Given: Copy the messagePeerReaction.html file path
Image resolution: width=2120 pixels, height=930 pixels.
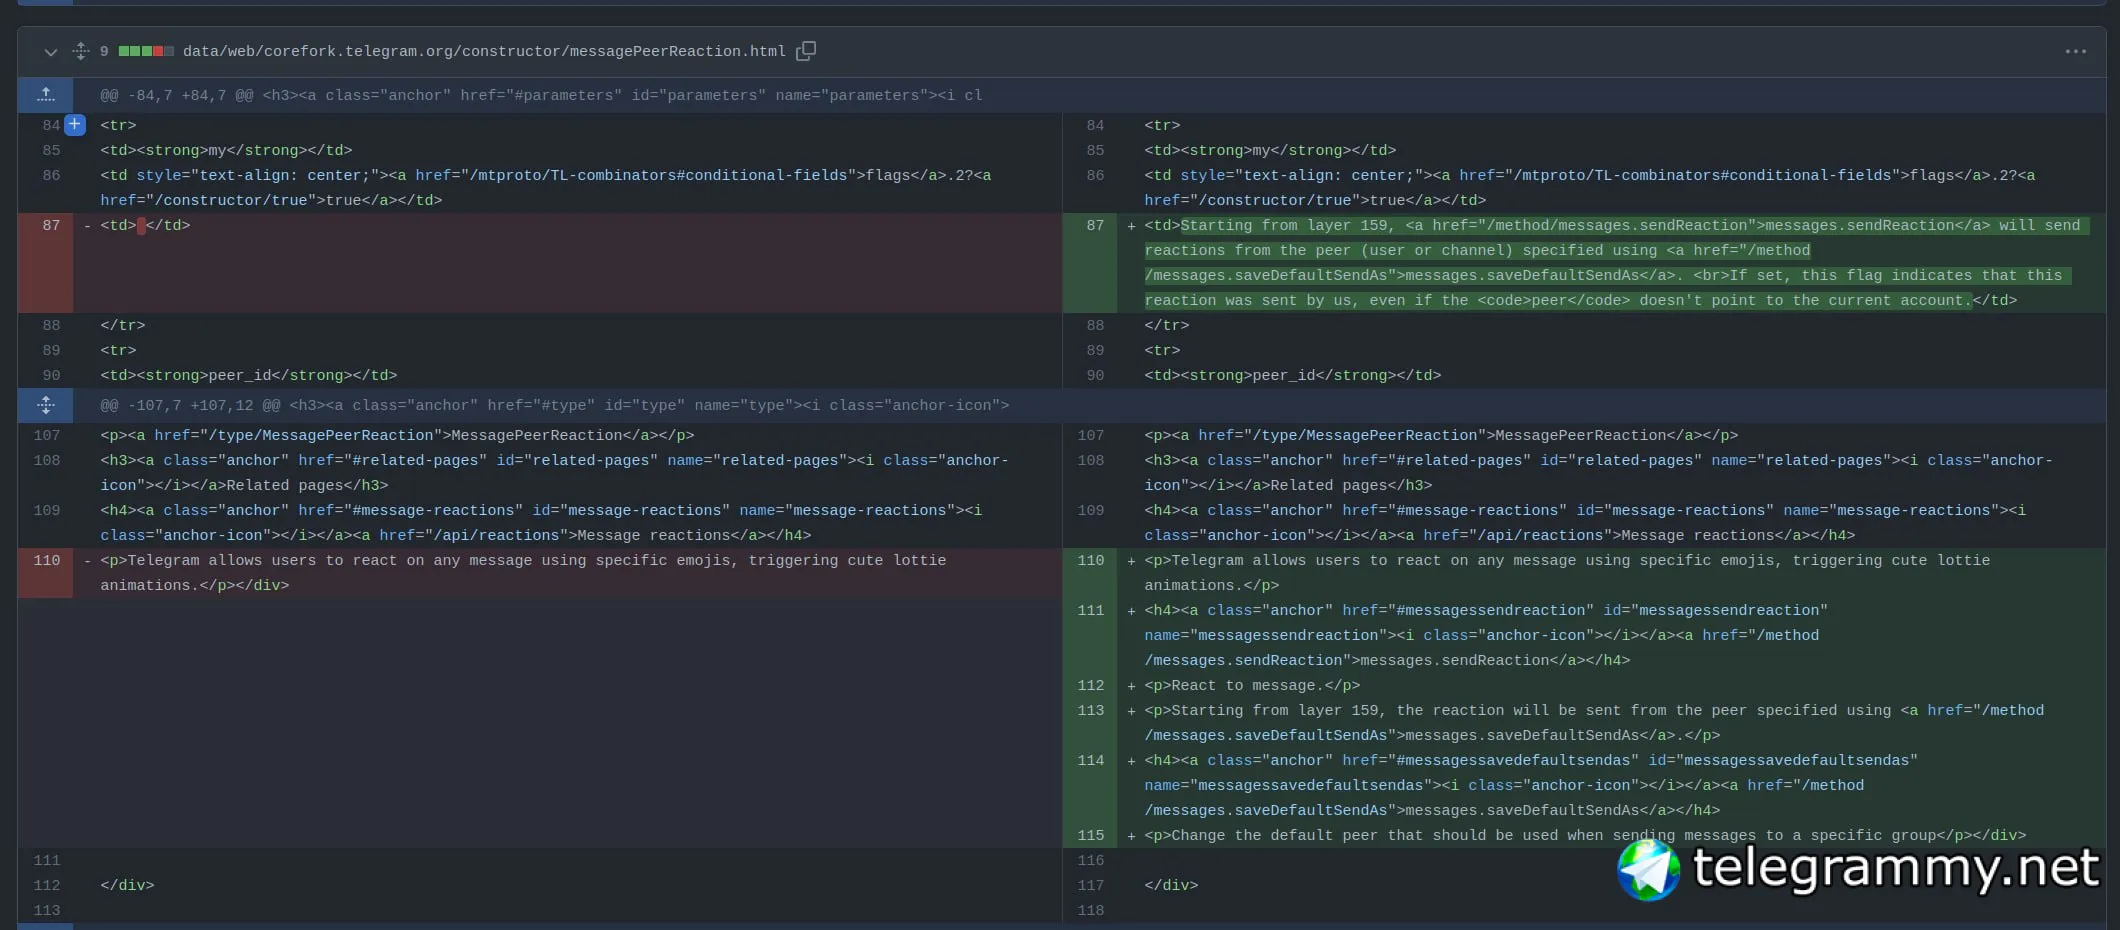Looking at the screenshot, I should (806, 51).
